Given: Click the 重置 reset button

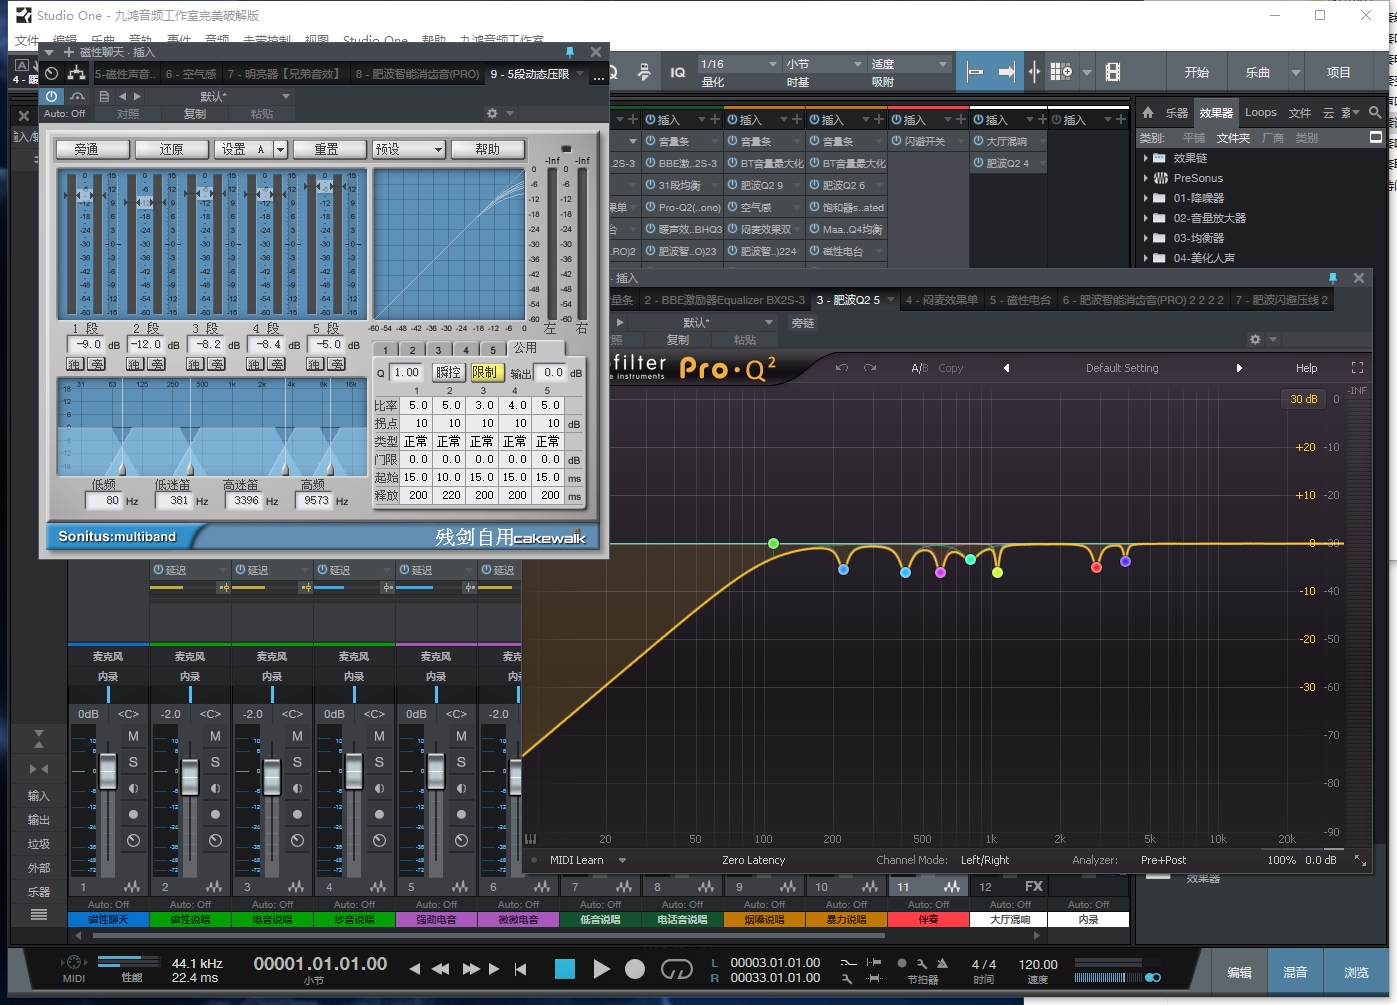Looking at the screenshot, I should pyautogui.click(x=327, y=149).
